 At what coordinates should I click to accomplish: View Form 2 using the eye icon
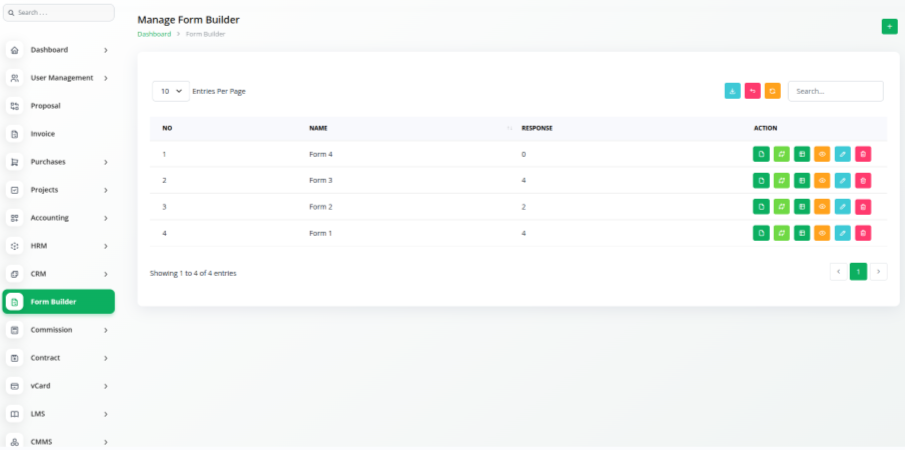click(822, 206)
